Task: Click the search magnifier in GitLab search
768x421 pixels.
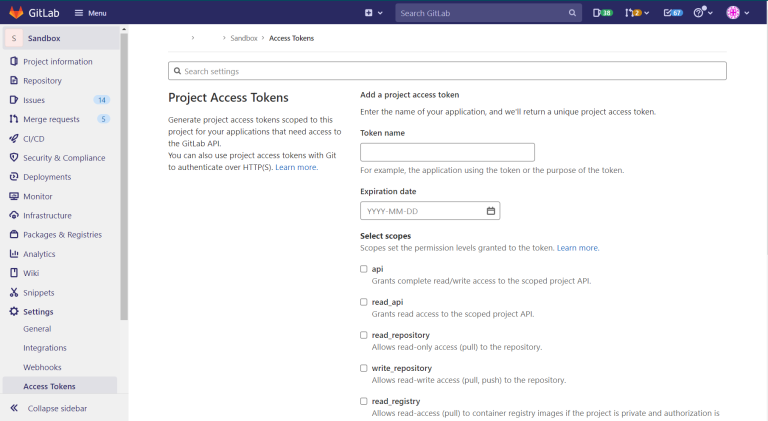Action: click(x=572, y=13)
